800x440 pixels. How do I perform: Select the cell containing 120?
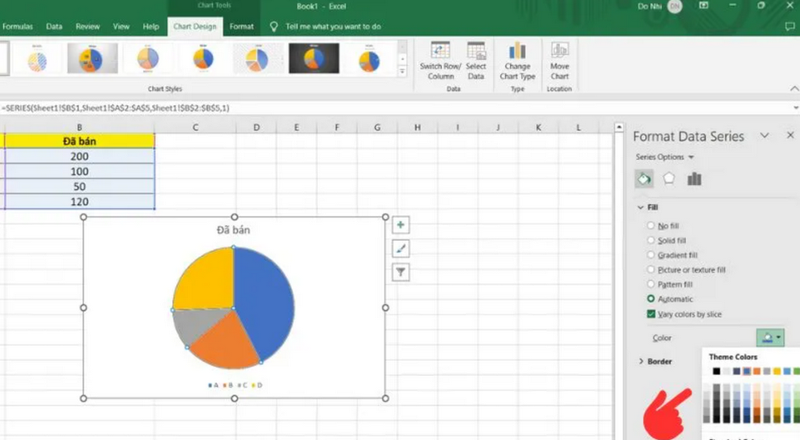79,202
